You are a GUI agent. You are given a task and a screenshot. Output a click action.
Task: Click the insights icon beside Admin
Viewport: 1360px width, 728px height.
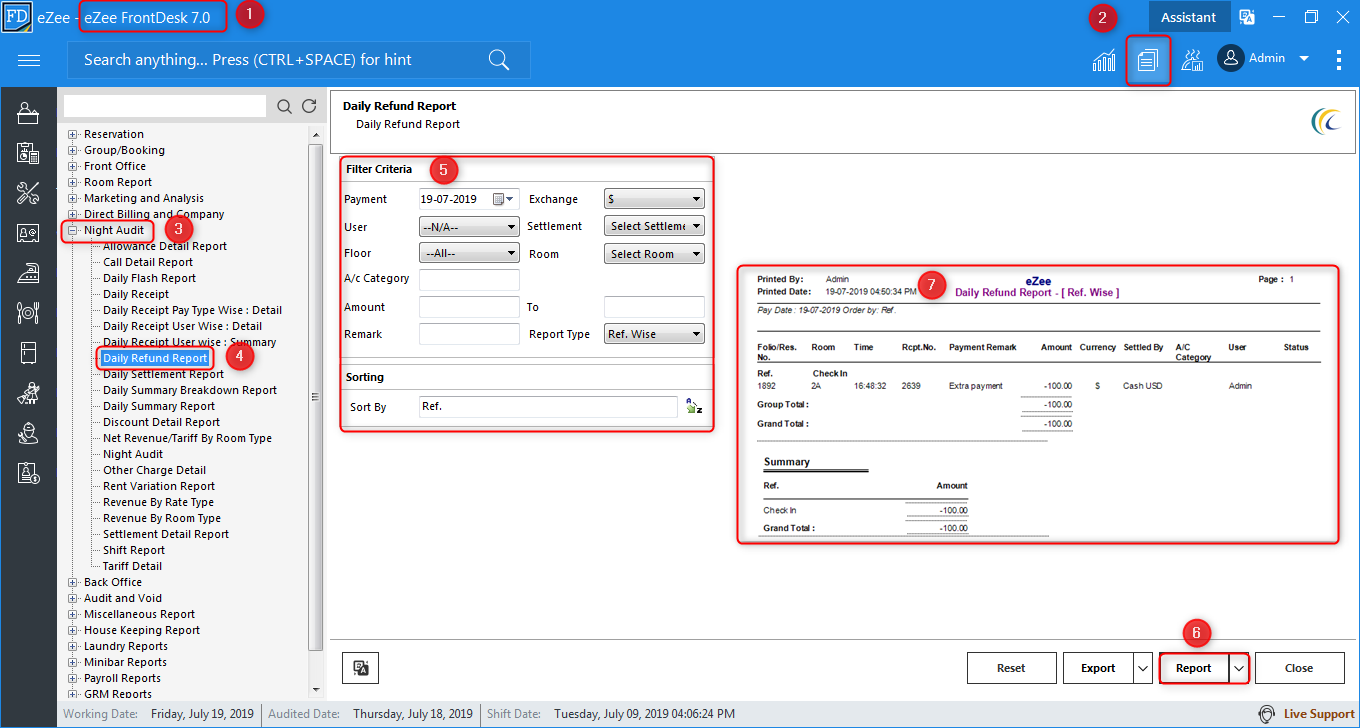coord(1192,60)
